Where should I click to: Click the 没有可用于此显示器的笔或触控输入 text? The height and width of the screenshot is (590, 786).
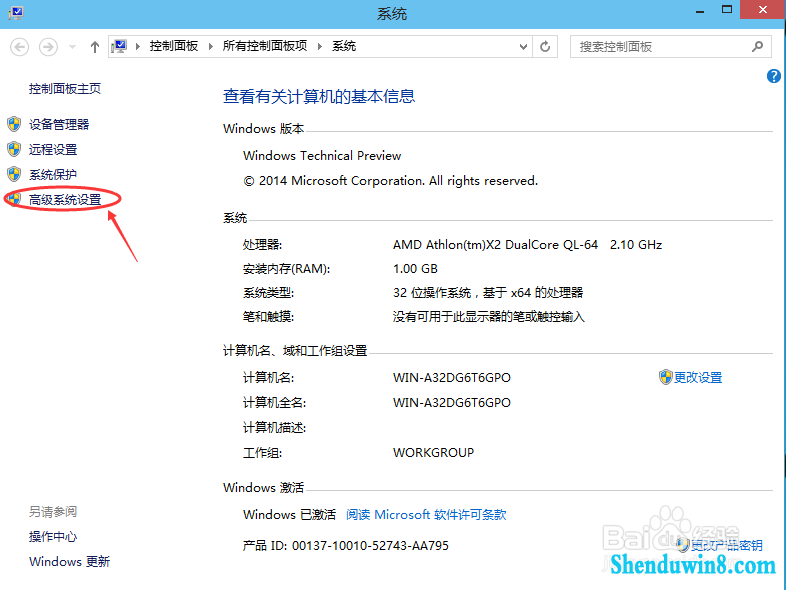[489, 317]
